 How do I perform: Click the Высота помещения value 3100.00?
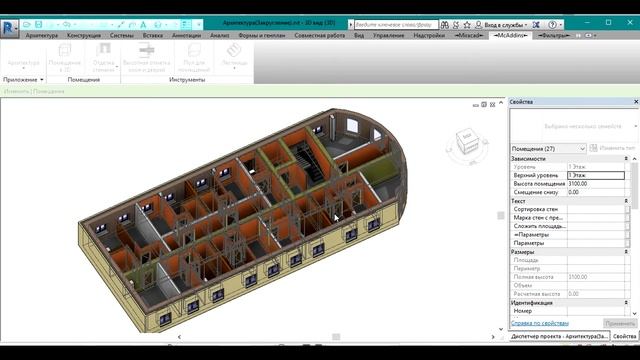596,184
